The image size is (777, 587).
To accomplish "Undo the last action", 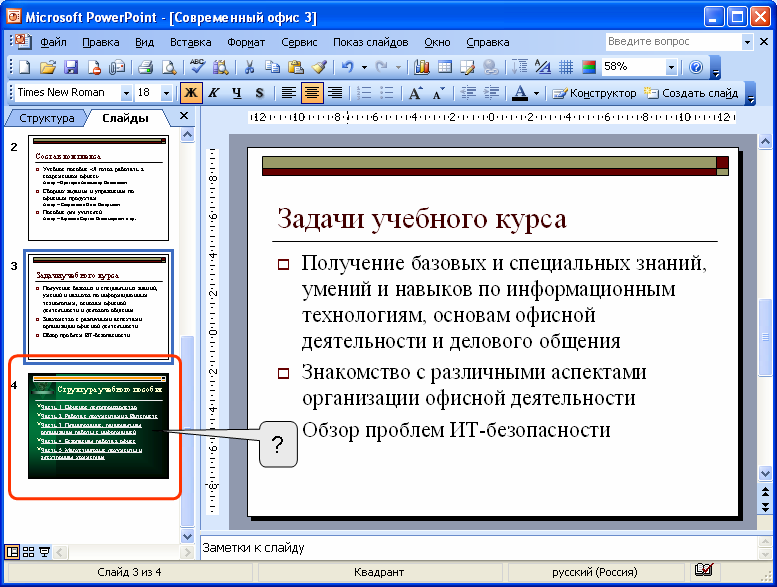I will point(348,67).
